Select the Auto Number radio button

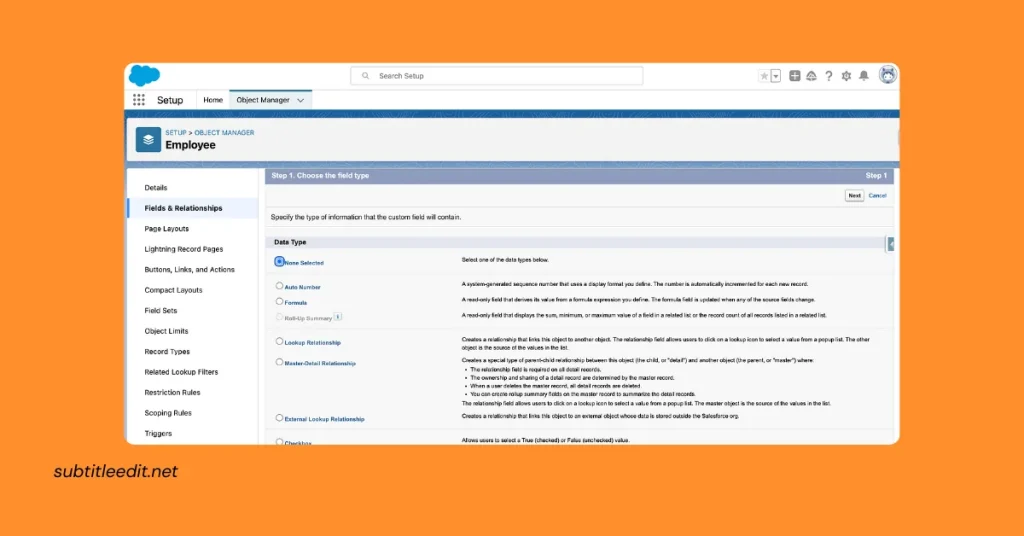(279, 286)
